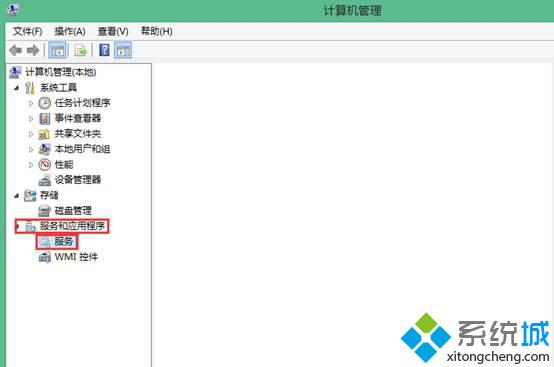The width and height of the screenshot is (554, 367).
Task: Collapse the 系统工具 tree node
Action: click(17, 88)
